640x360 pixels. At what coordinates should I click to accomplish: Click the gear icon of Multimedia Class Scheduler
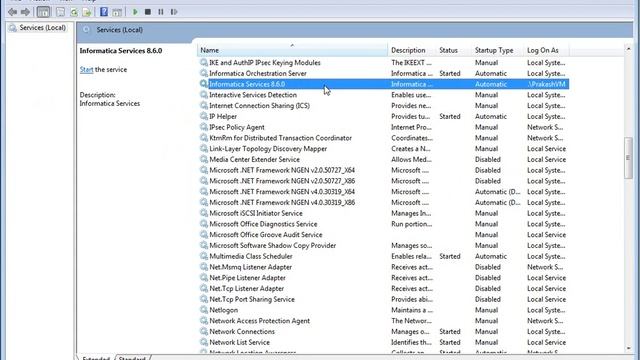204,256
